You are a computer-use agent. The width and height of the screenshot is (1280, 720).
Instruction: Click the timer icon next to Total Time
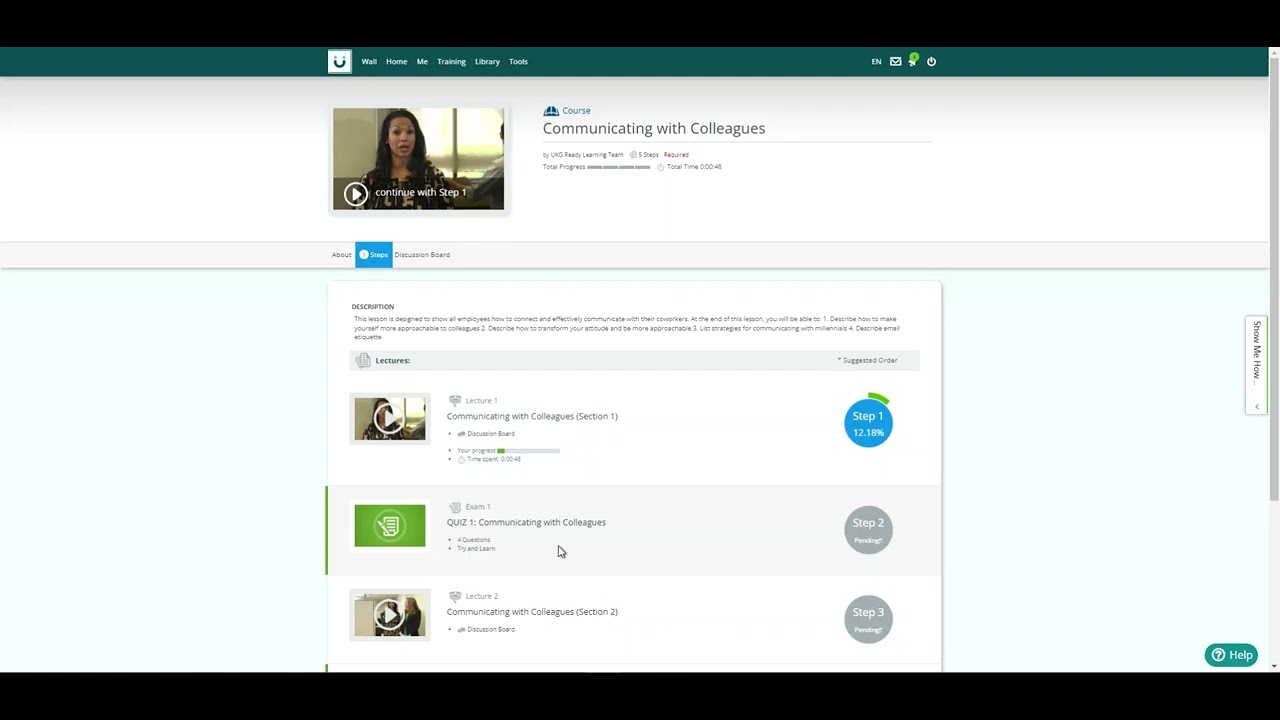click(x=660, y=167)
